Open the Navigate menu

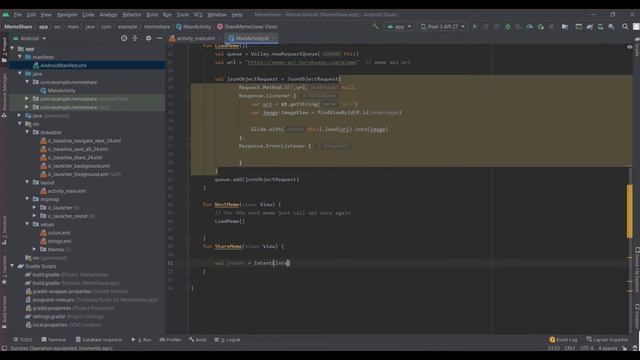point(67,15)
